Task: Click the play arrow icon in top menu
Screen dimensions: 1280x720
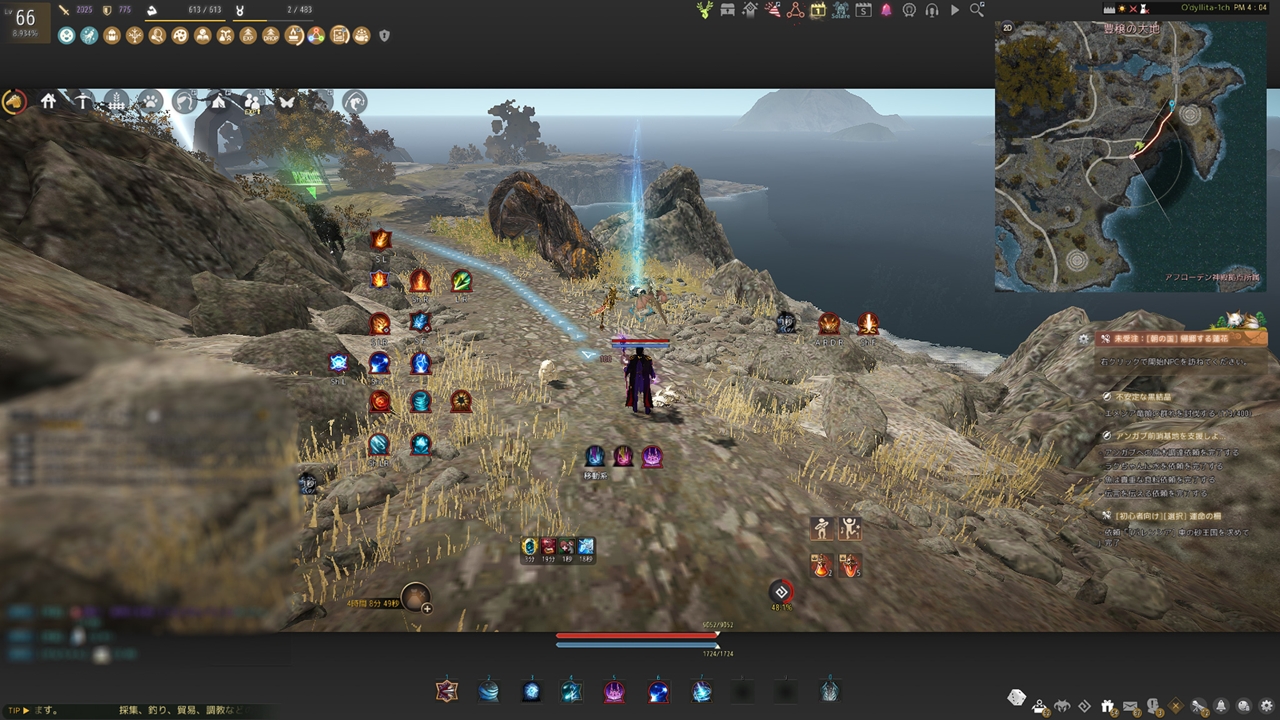Action: pyautogui.click(x=955, y=10)
